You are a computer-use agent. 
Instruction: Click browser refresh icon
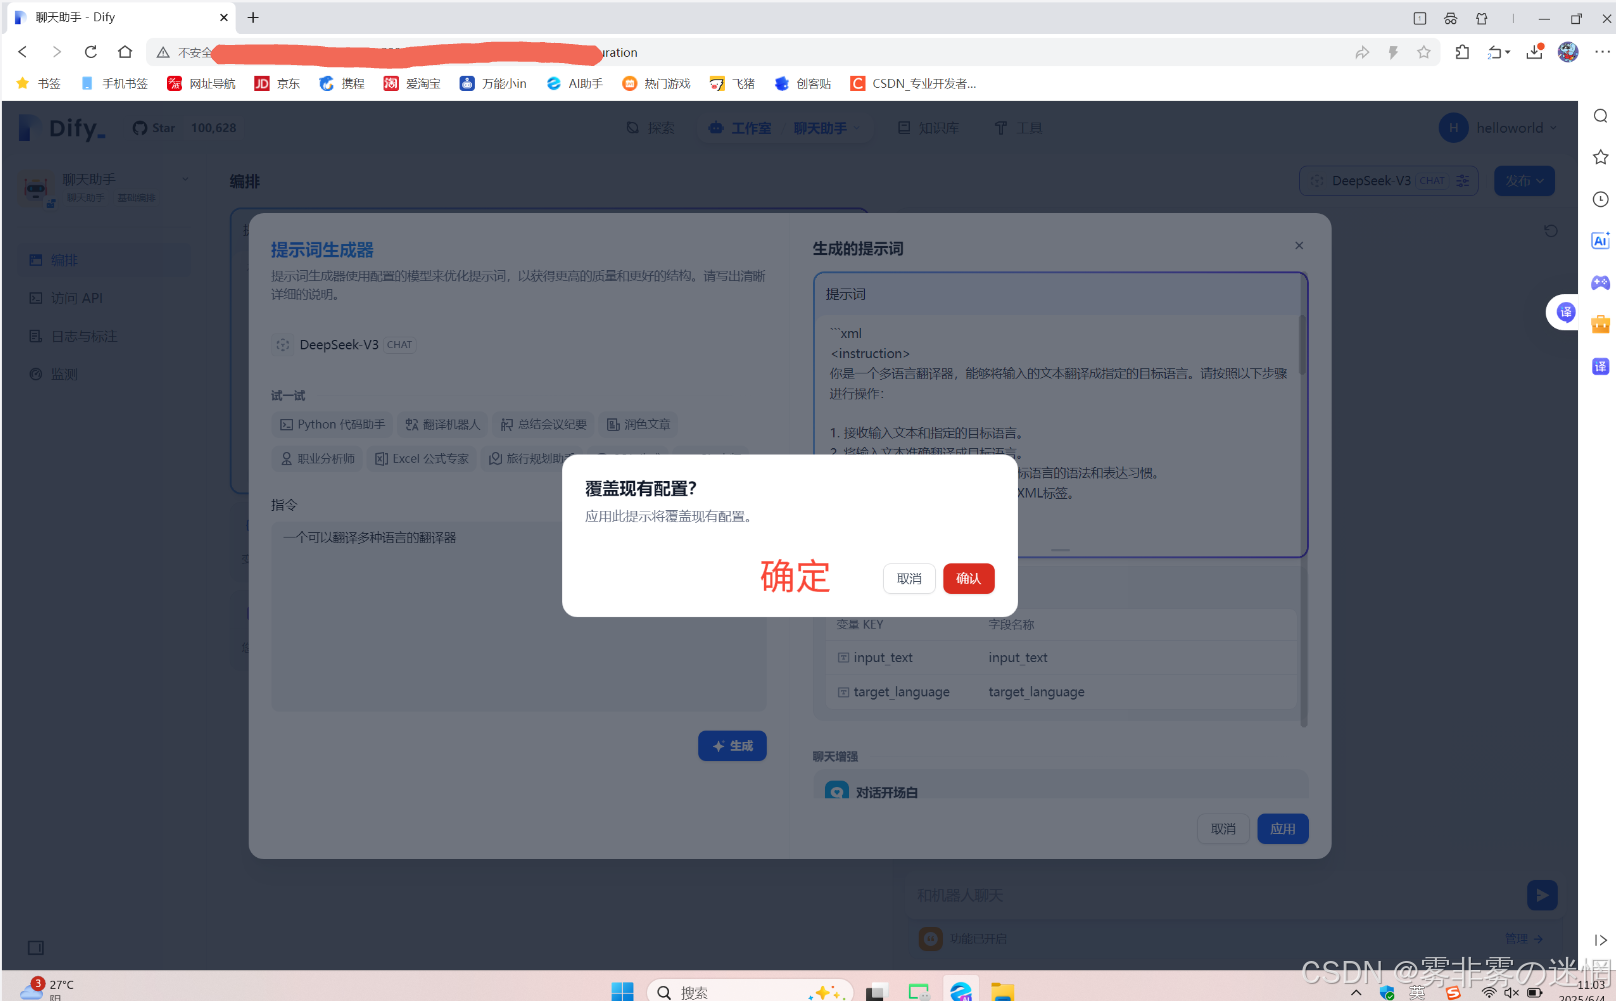click(91, 52)
